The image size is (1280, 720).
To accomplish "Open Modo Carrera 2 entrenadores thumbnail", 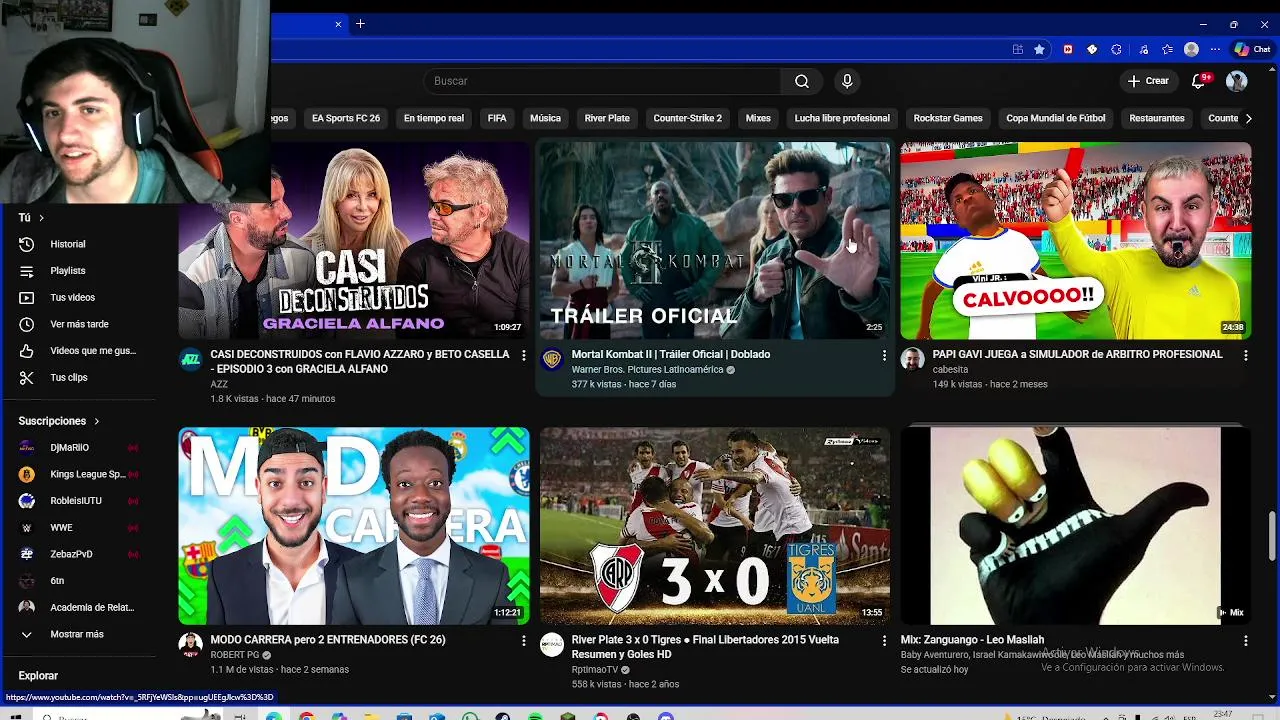I will (x=354, y=526).
